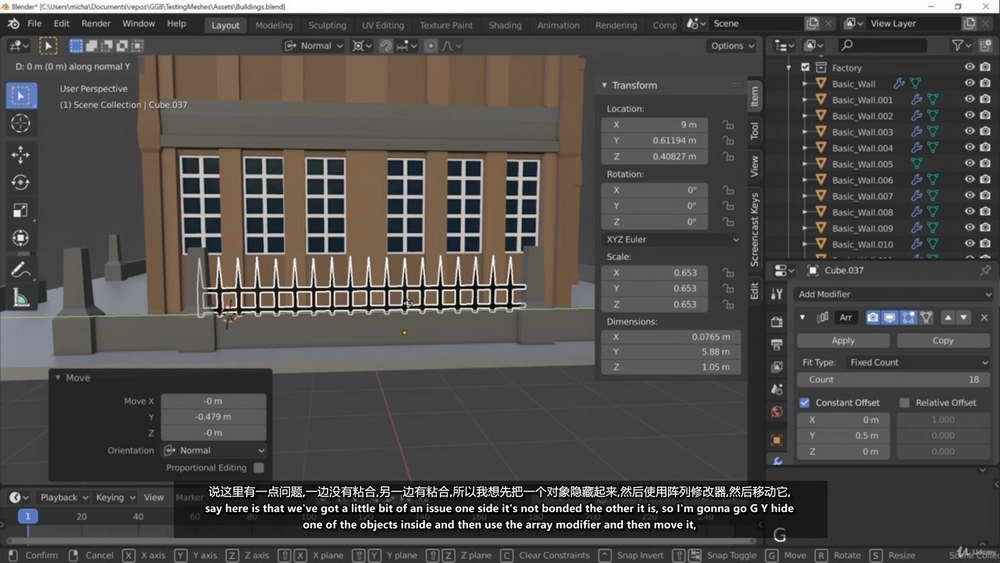The width and height of the screenshot is (1000, 563).
Task: Open the Render menu
Action: pos(96,24)
